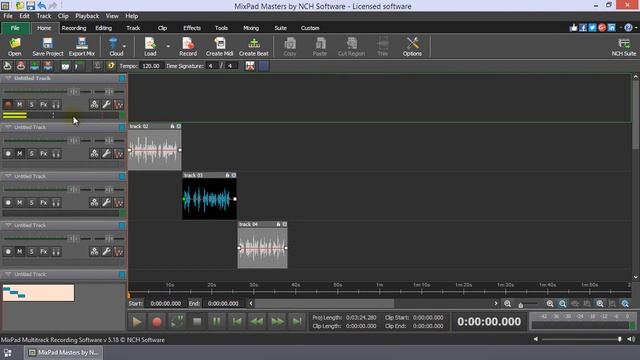Click the lock icon on clip track 03
Screen dimensions: 640x360
coord(227,175)
